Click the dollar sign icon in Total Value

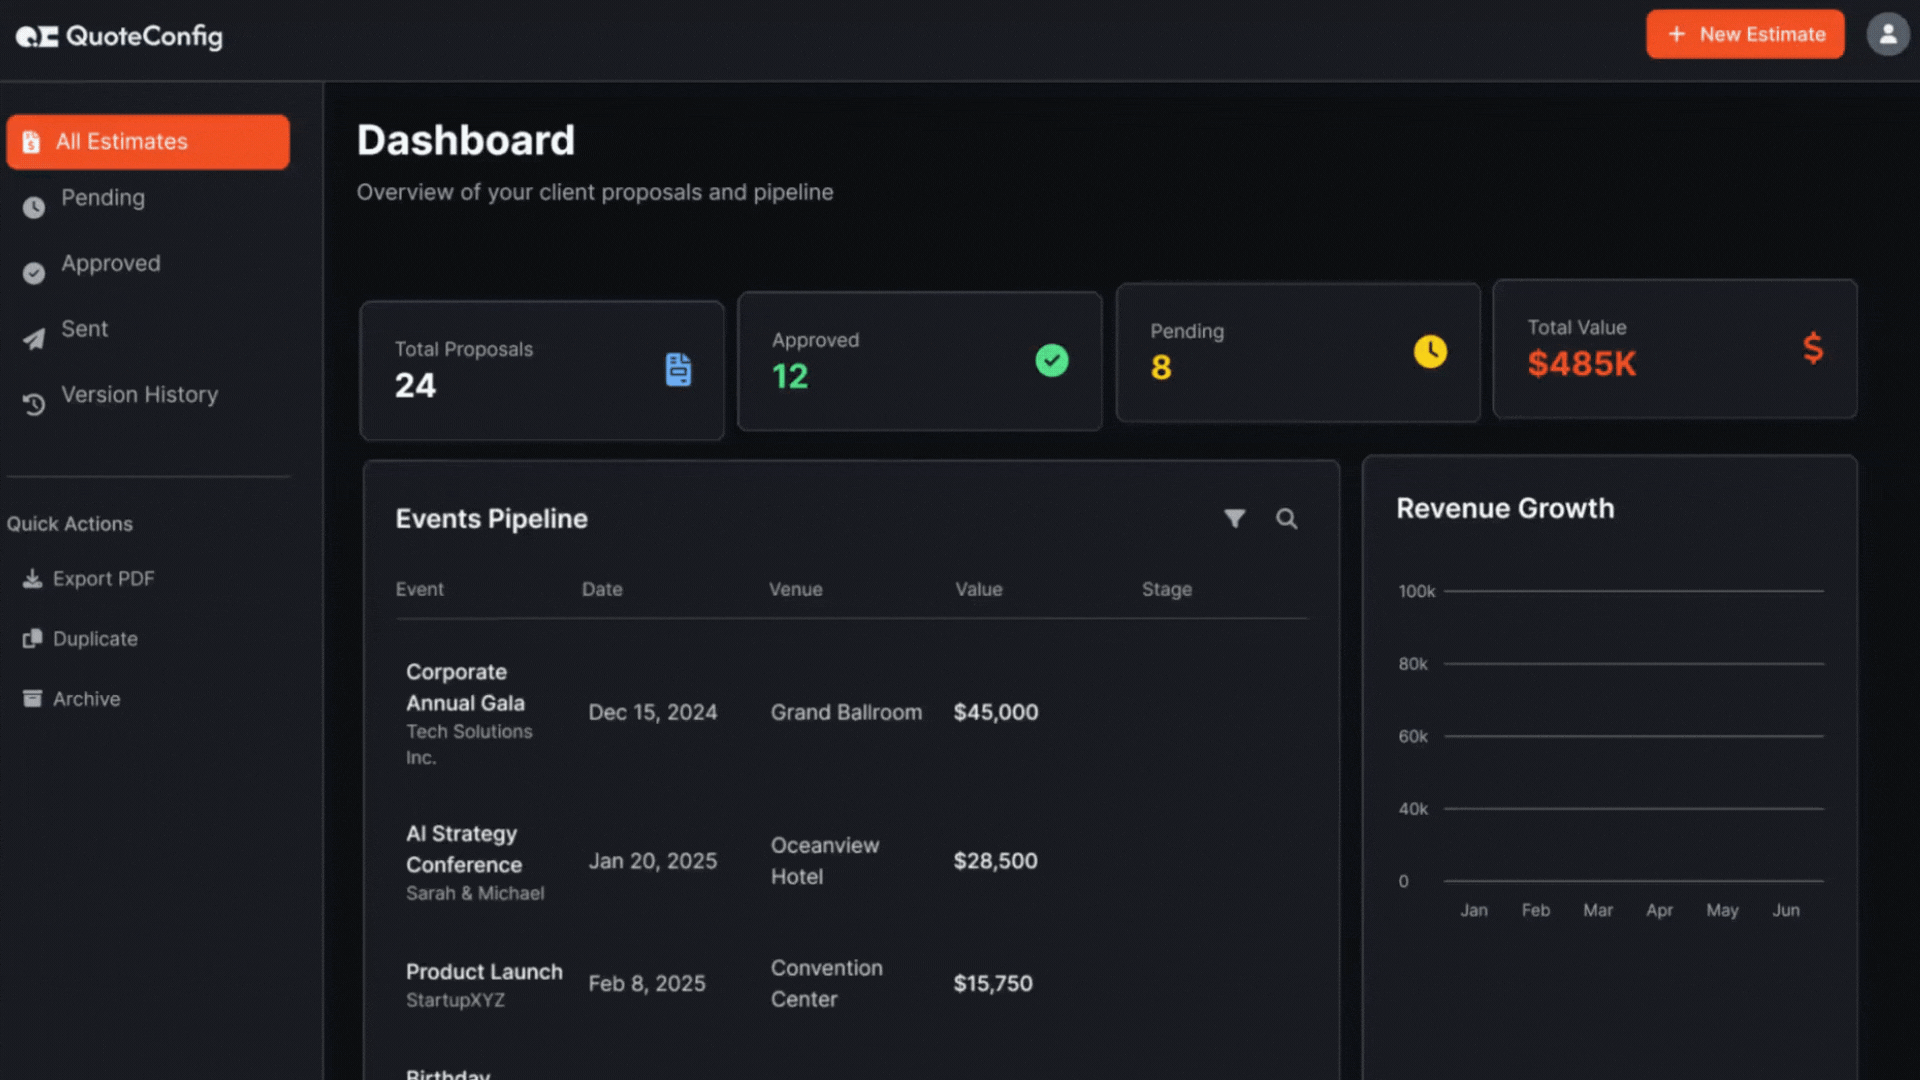click(x=1812, y=348)
